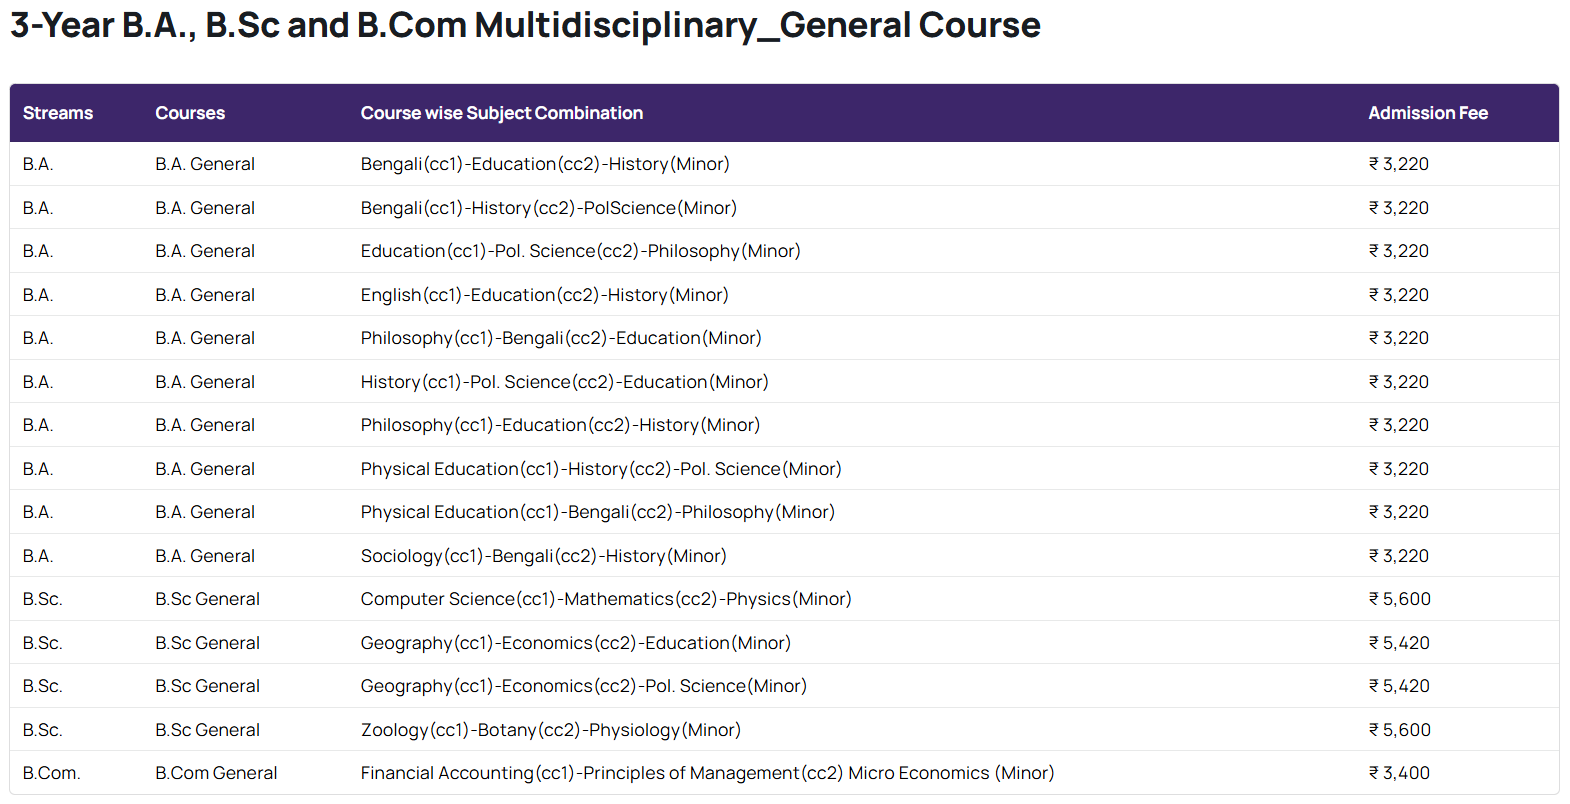Click the Zoology-Botany-Physiology combination
Viewport: 1570px width, 804px height.
(x=550, y=730)
